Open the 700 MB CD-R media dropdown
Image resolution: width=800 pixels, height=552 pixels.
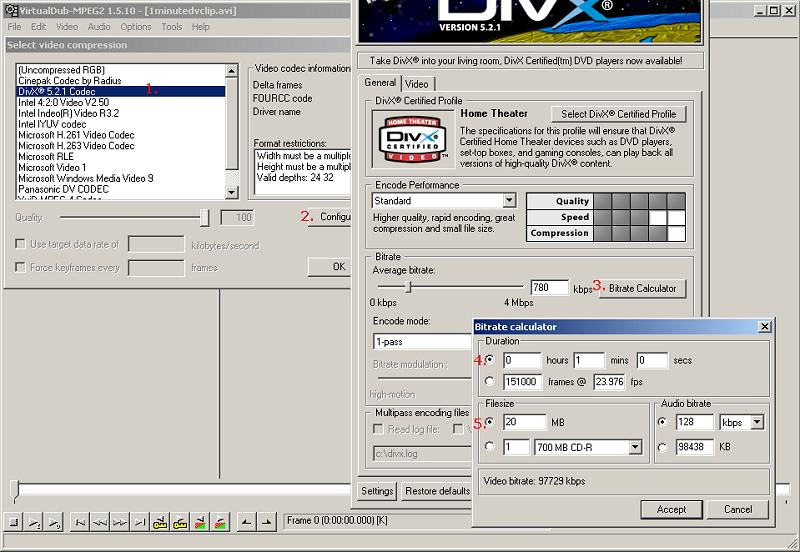coord(635,447)
